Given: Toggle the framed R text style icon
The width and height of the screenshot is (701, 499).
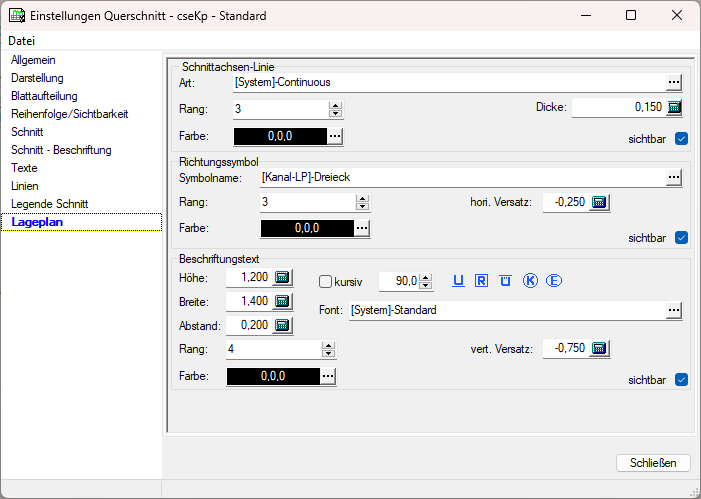Looking at the screenshot, I should pyautogui.click(x=481, y=281).
